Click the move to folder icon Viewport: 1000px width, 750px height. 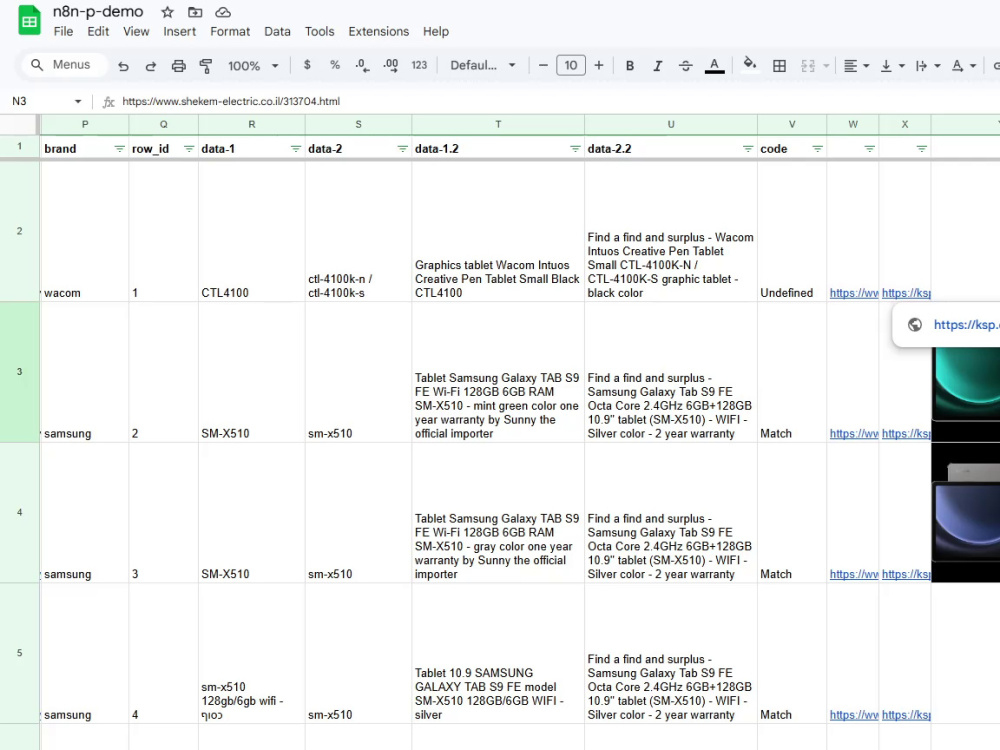(195, 12)
